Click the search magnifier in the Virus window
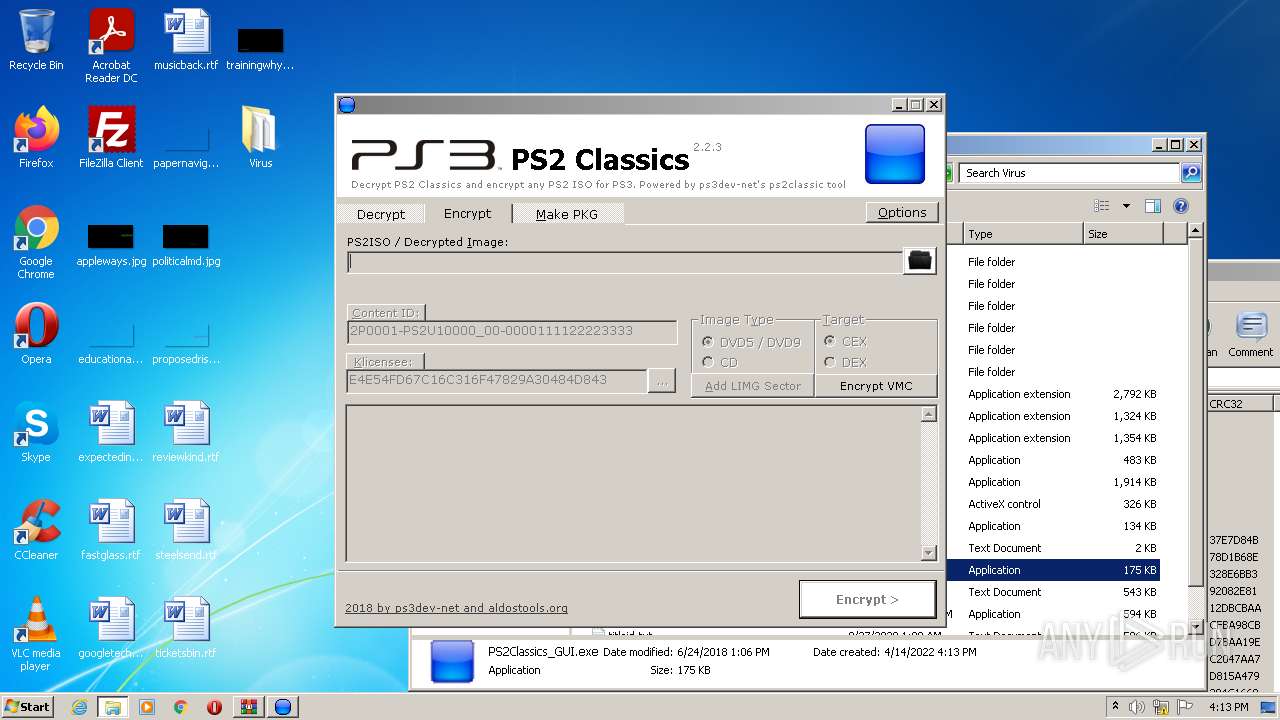The image size is (1280, 720). [1191, 173]
